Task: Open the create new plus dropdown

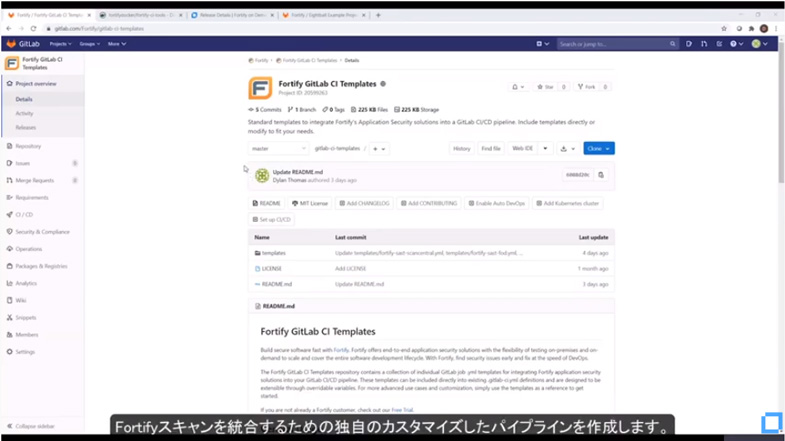Action: click(543, 44)
